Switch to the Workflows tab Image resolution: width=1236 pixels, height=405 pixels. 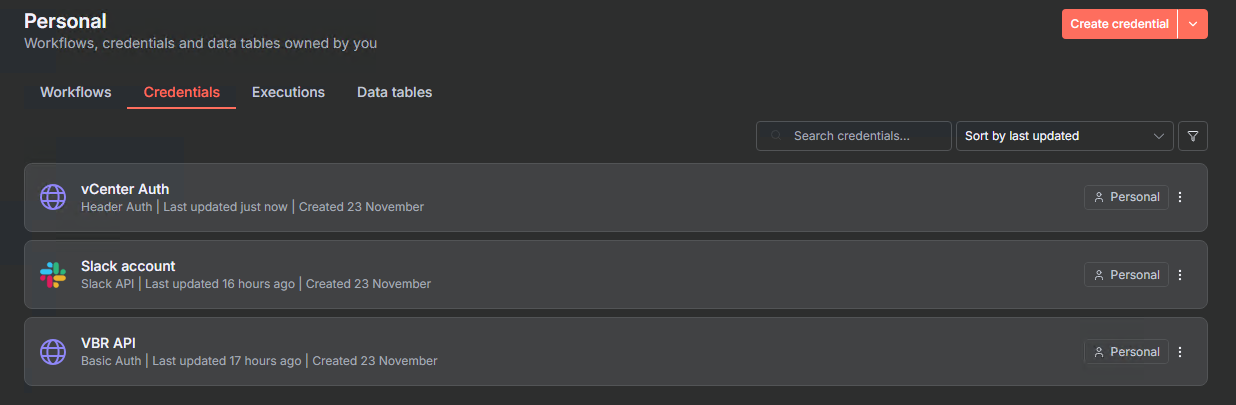click(75, 92)
